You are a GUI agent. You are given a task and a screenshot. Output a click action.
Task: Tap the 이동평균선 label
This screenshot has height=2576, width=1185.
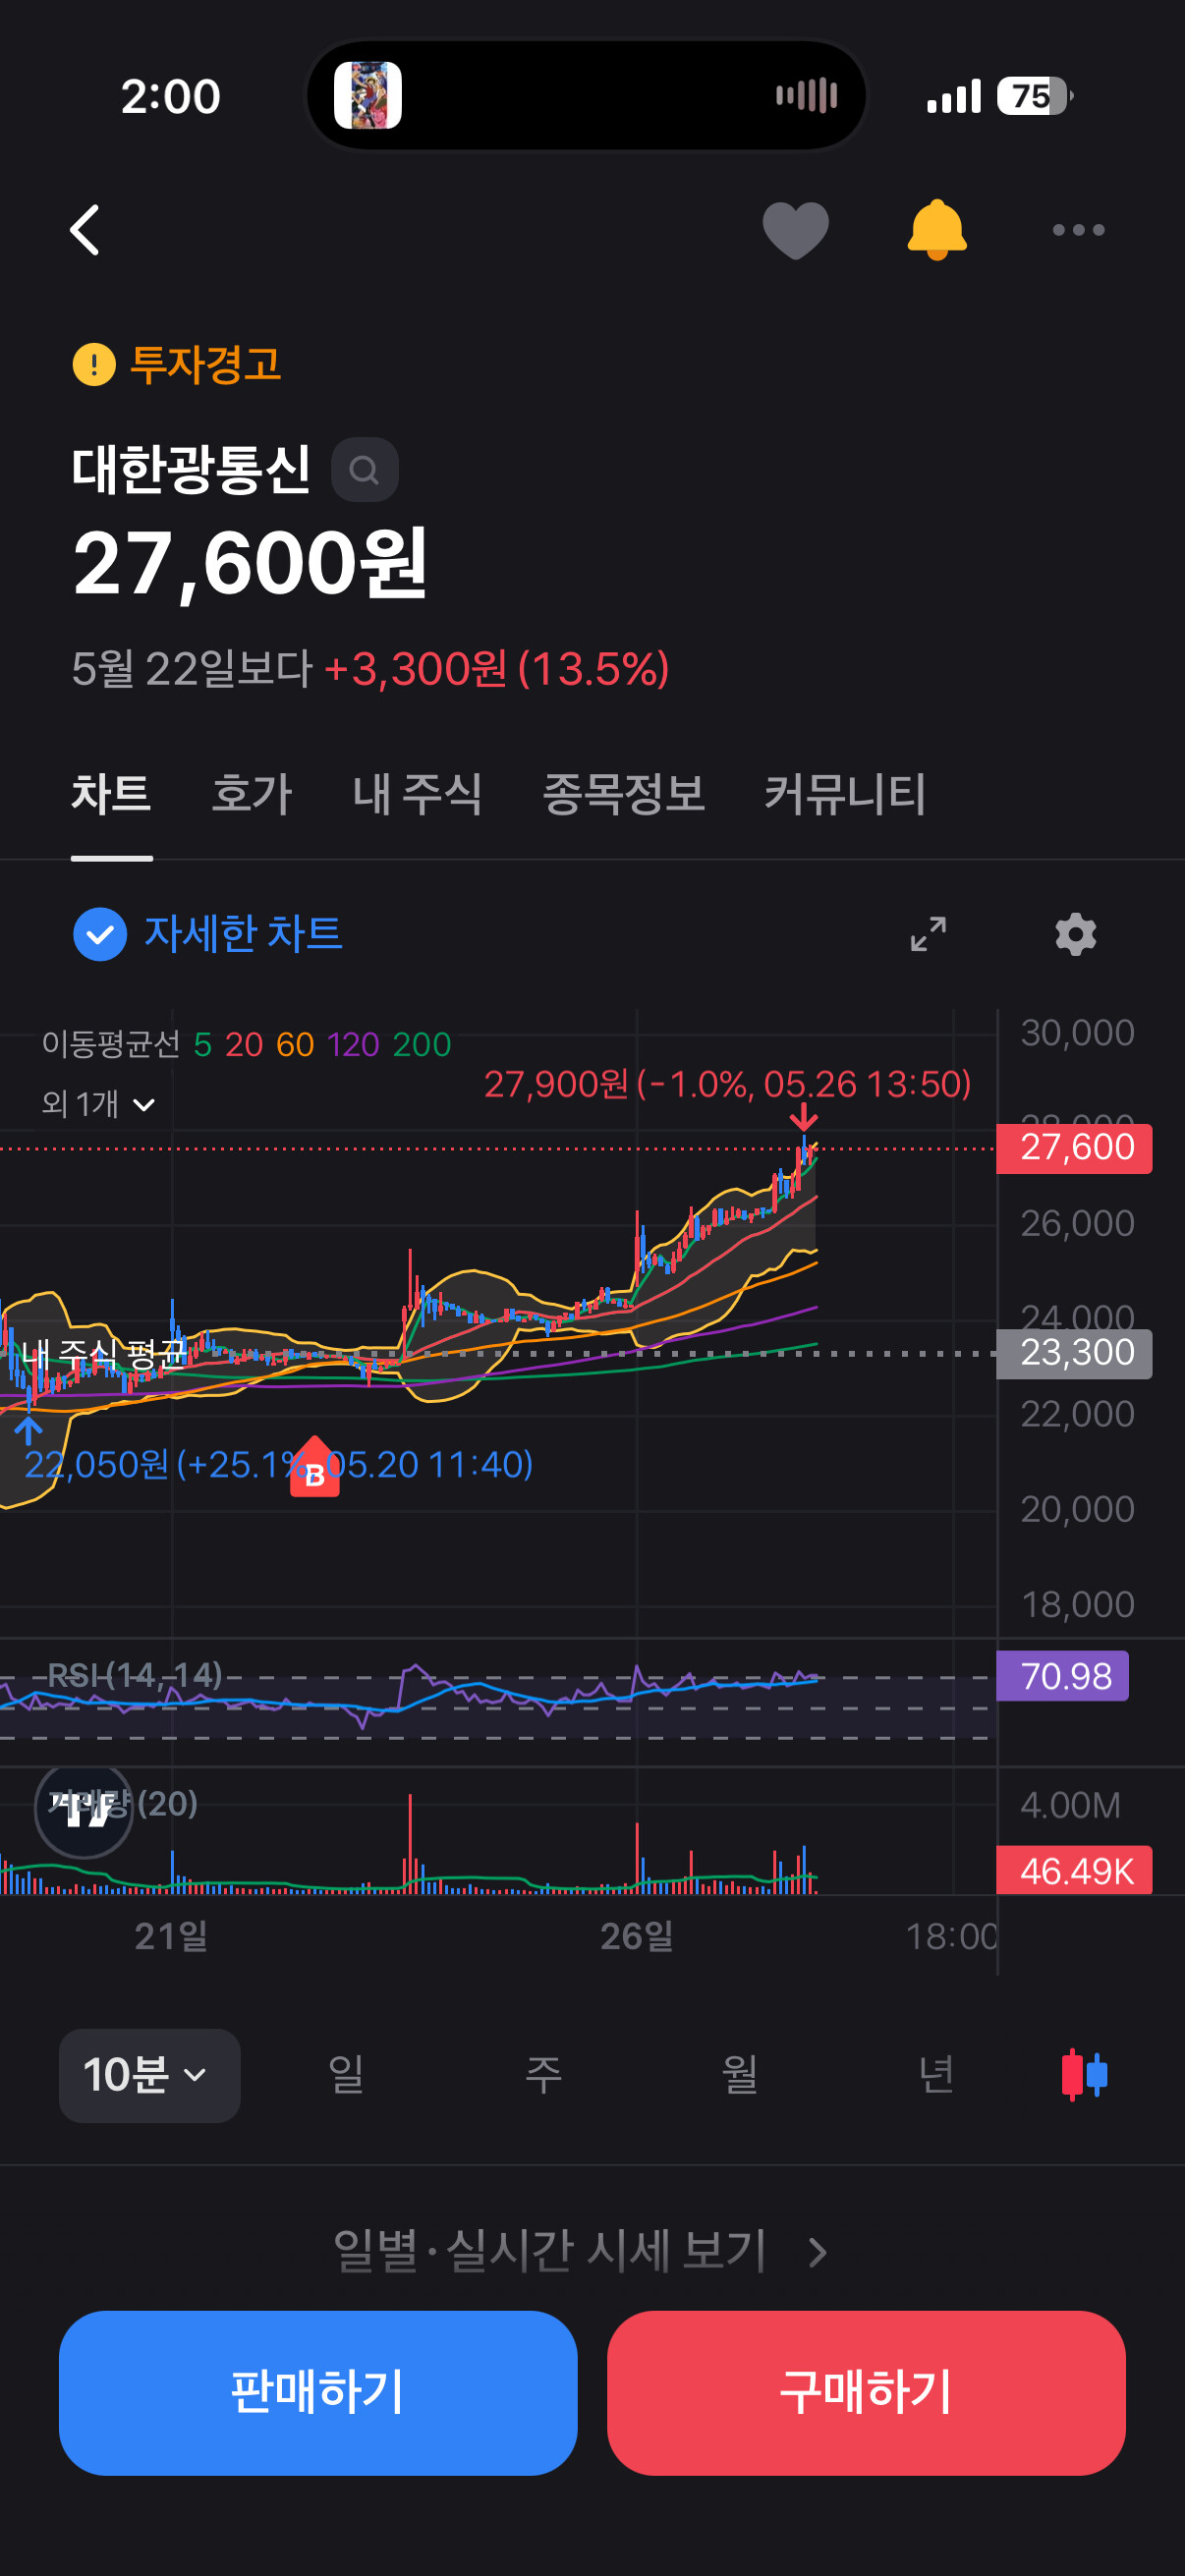[x=111, y=1045]
